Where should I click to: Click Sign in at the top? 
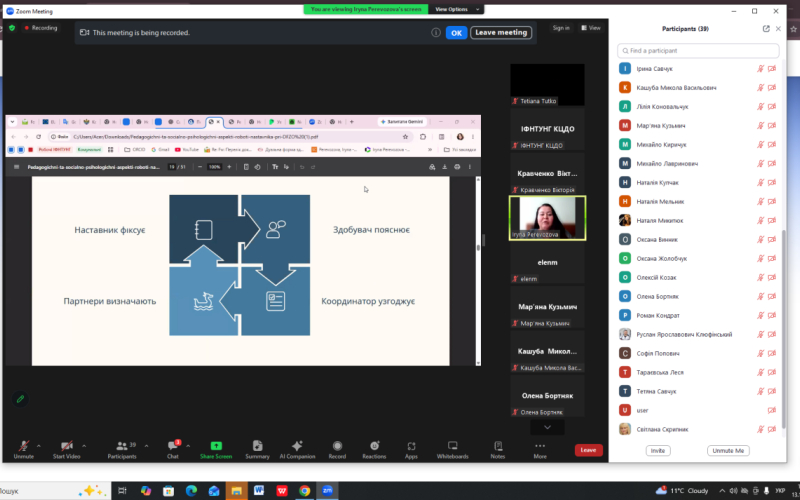561,28
